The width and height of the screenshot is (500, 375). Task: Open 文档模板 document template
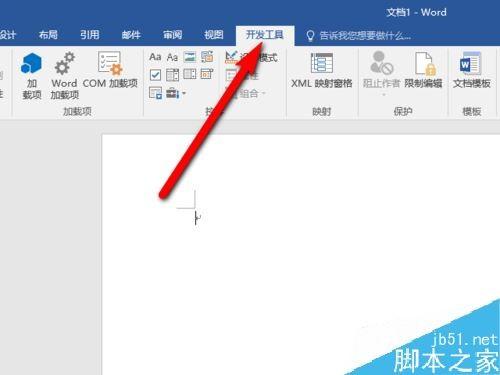[x=472, y=70]
